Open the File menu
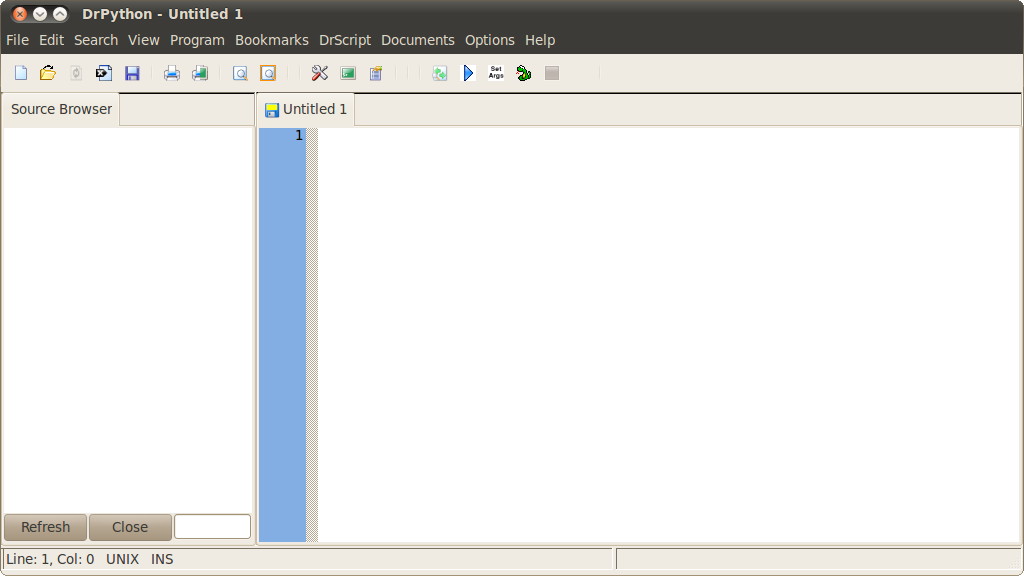The width and height of the screenshot is (1024, 576). click(18, 40)
